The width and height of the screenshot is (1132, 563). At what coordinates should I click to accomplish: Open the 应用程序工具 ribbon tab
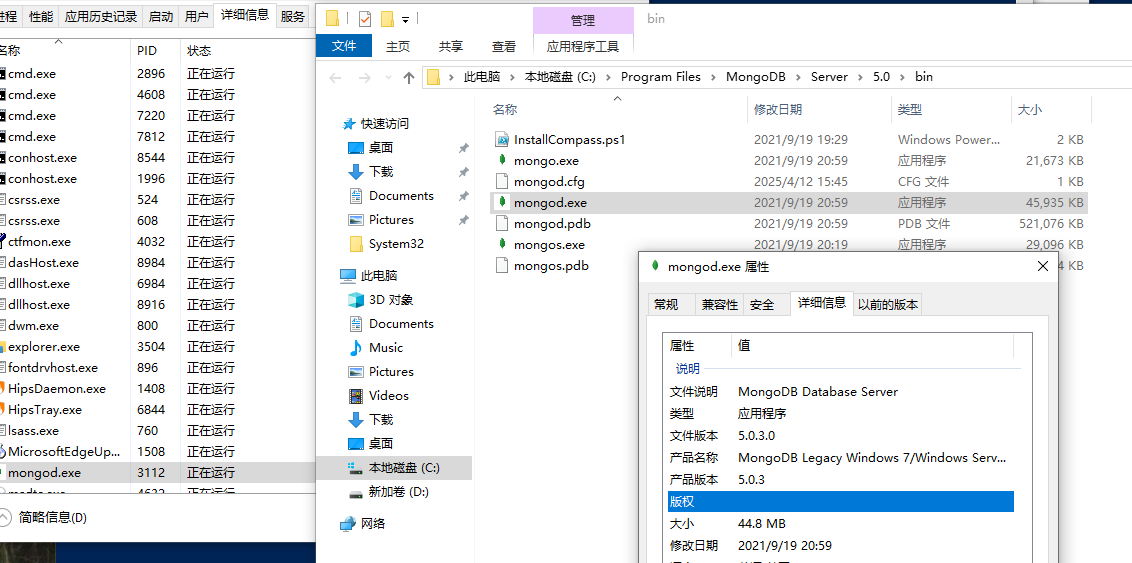click(583, 47)
